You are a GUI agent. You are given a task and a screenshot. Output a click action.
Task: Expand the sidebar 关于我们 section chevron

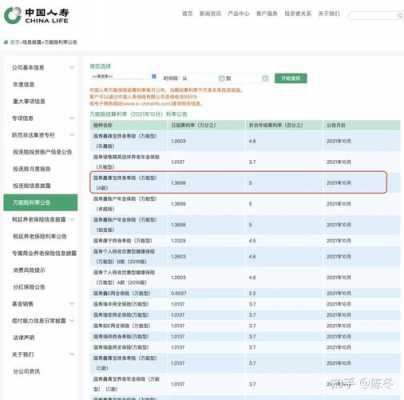tap(72, 354)
